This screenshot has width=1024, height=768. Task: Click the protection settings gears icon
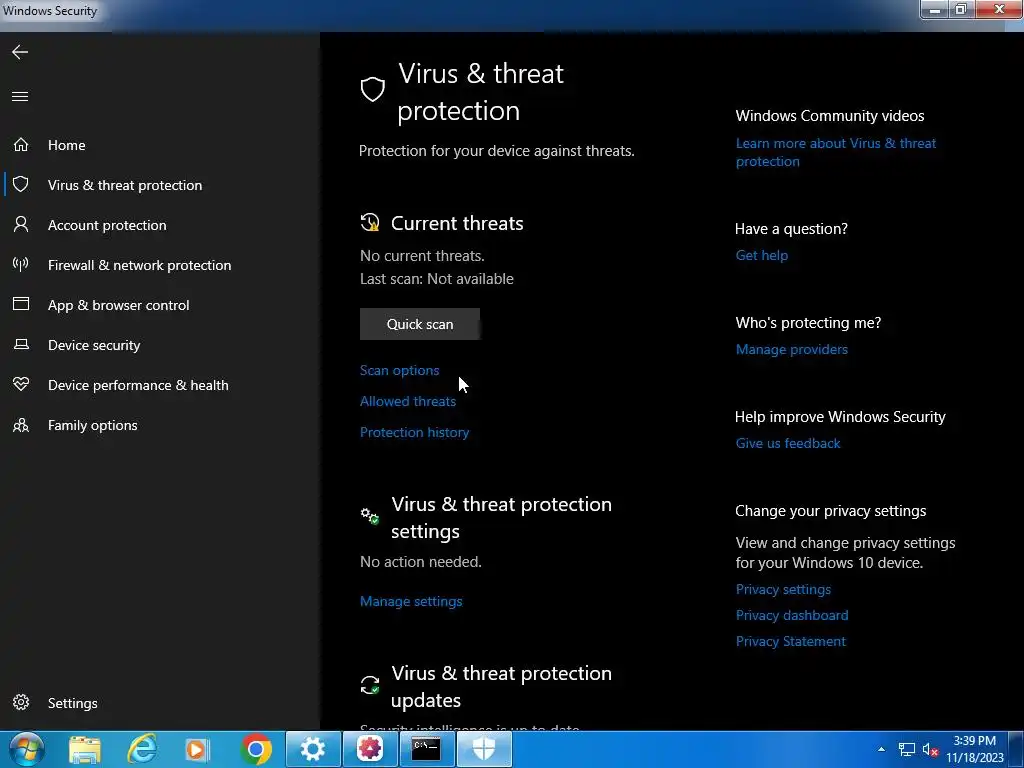click(370, 516)
